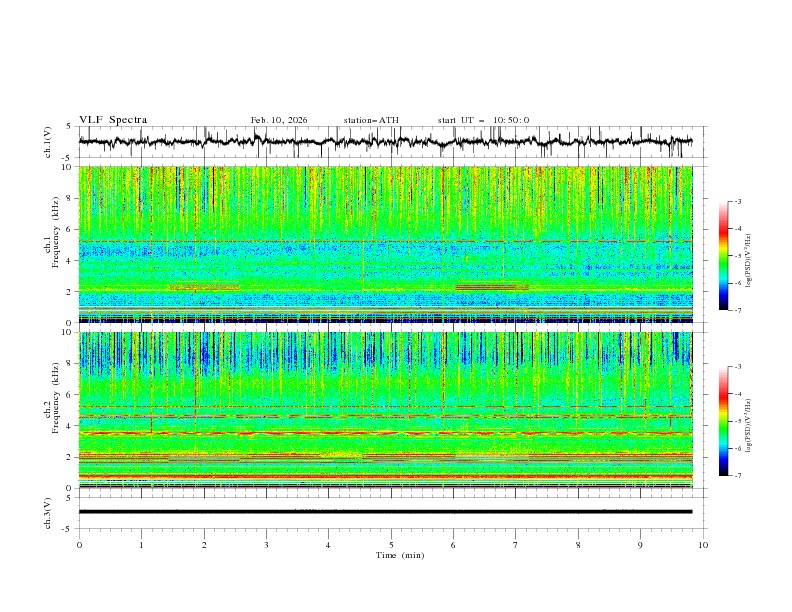Viewport: 792px width, 612px height.
Task: Click the ch.1 spectrogram color scale bar
Action: pyautogui.click(x=723, y=255)
